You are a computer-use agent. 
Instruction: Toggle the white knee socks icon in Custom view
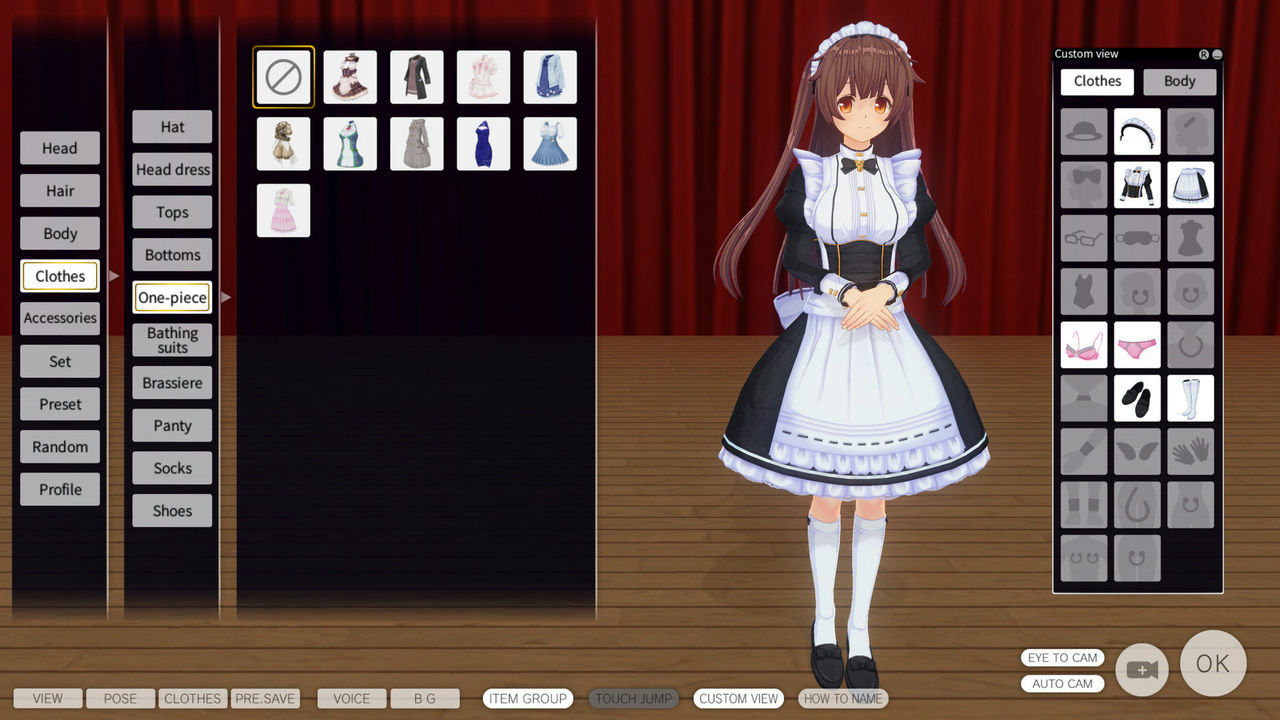coord(1190,397)
